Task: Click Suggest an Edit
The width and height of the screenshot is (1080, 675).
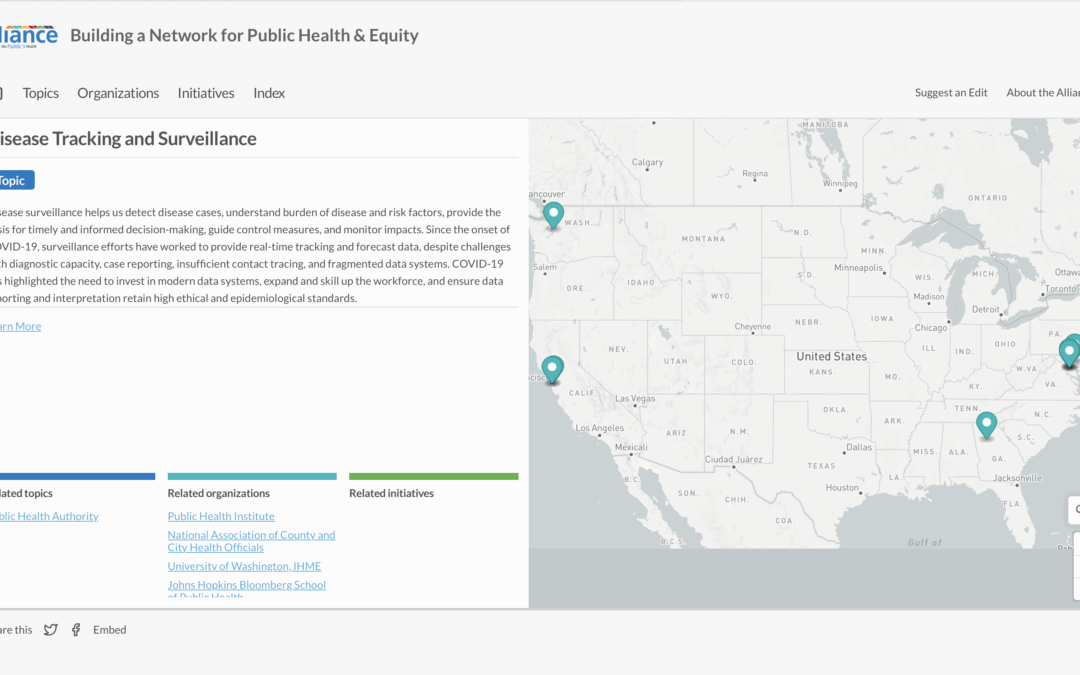Action: 950,92
